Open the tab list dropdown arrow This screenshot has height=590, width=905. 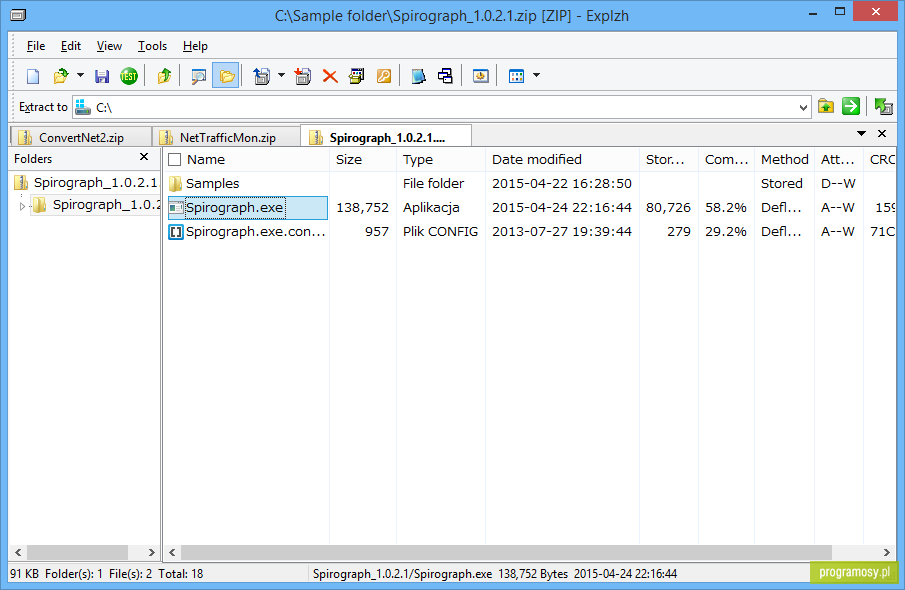pyautogui.click(x=861, y=133)
